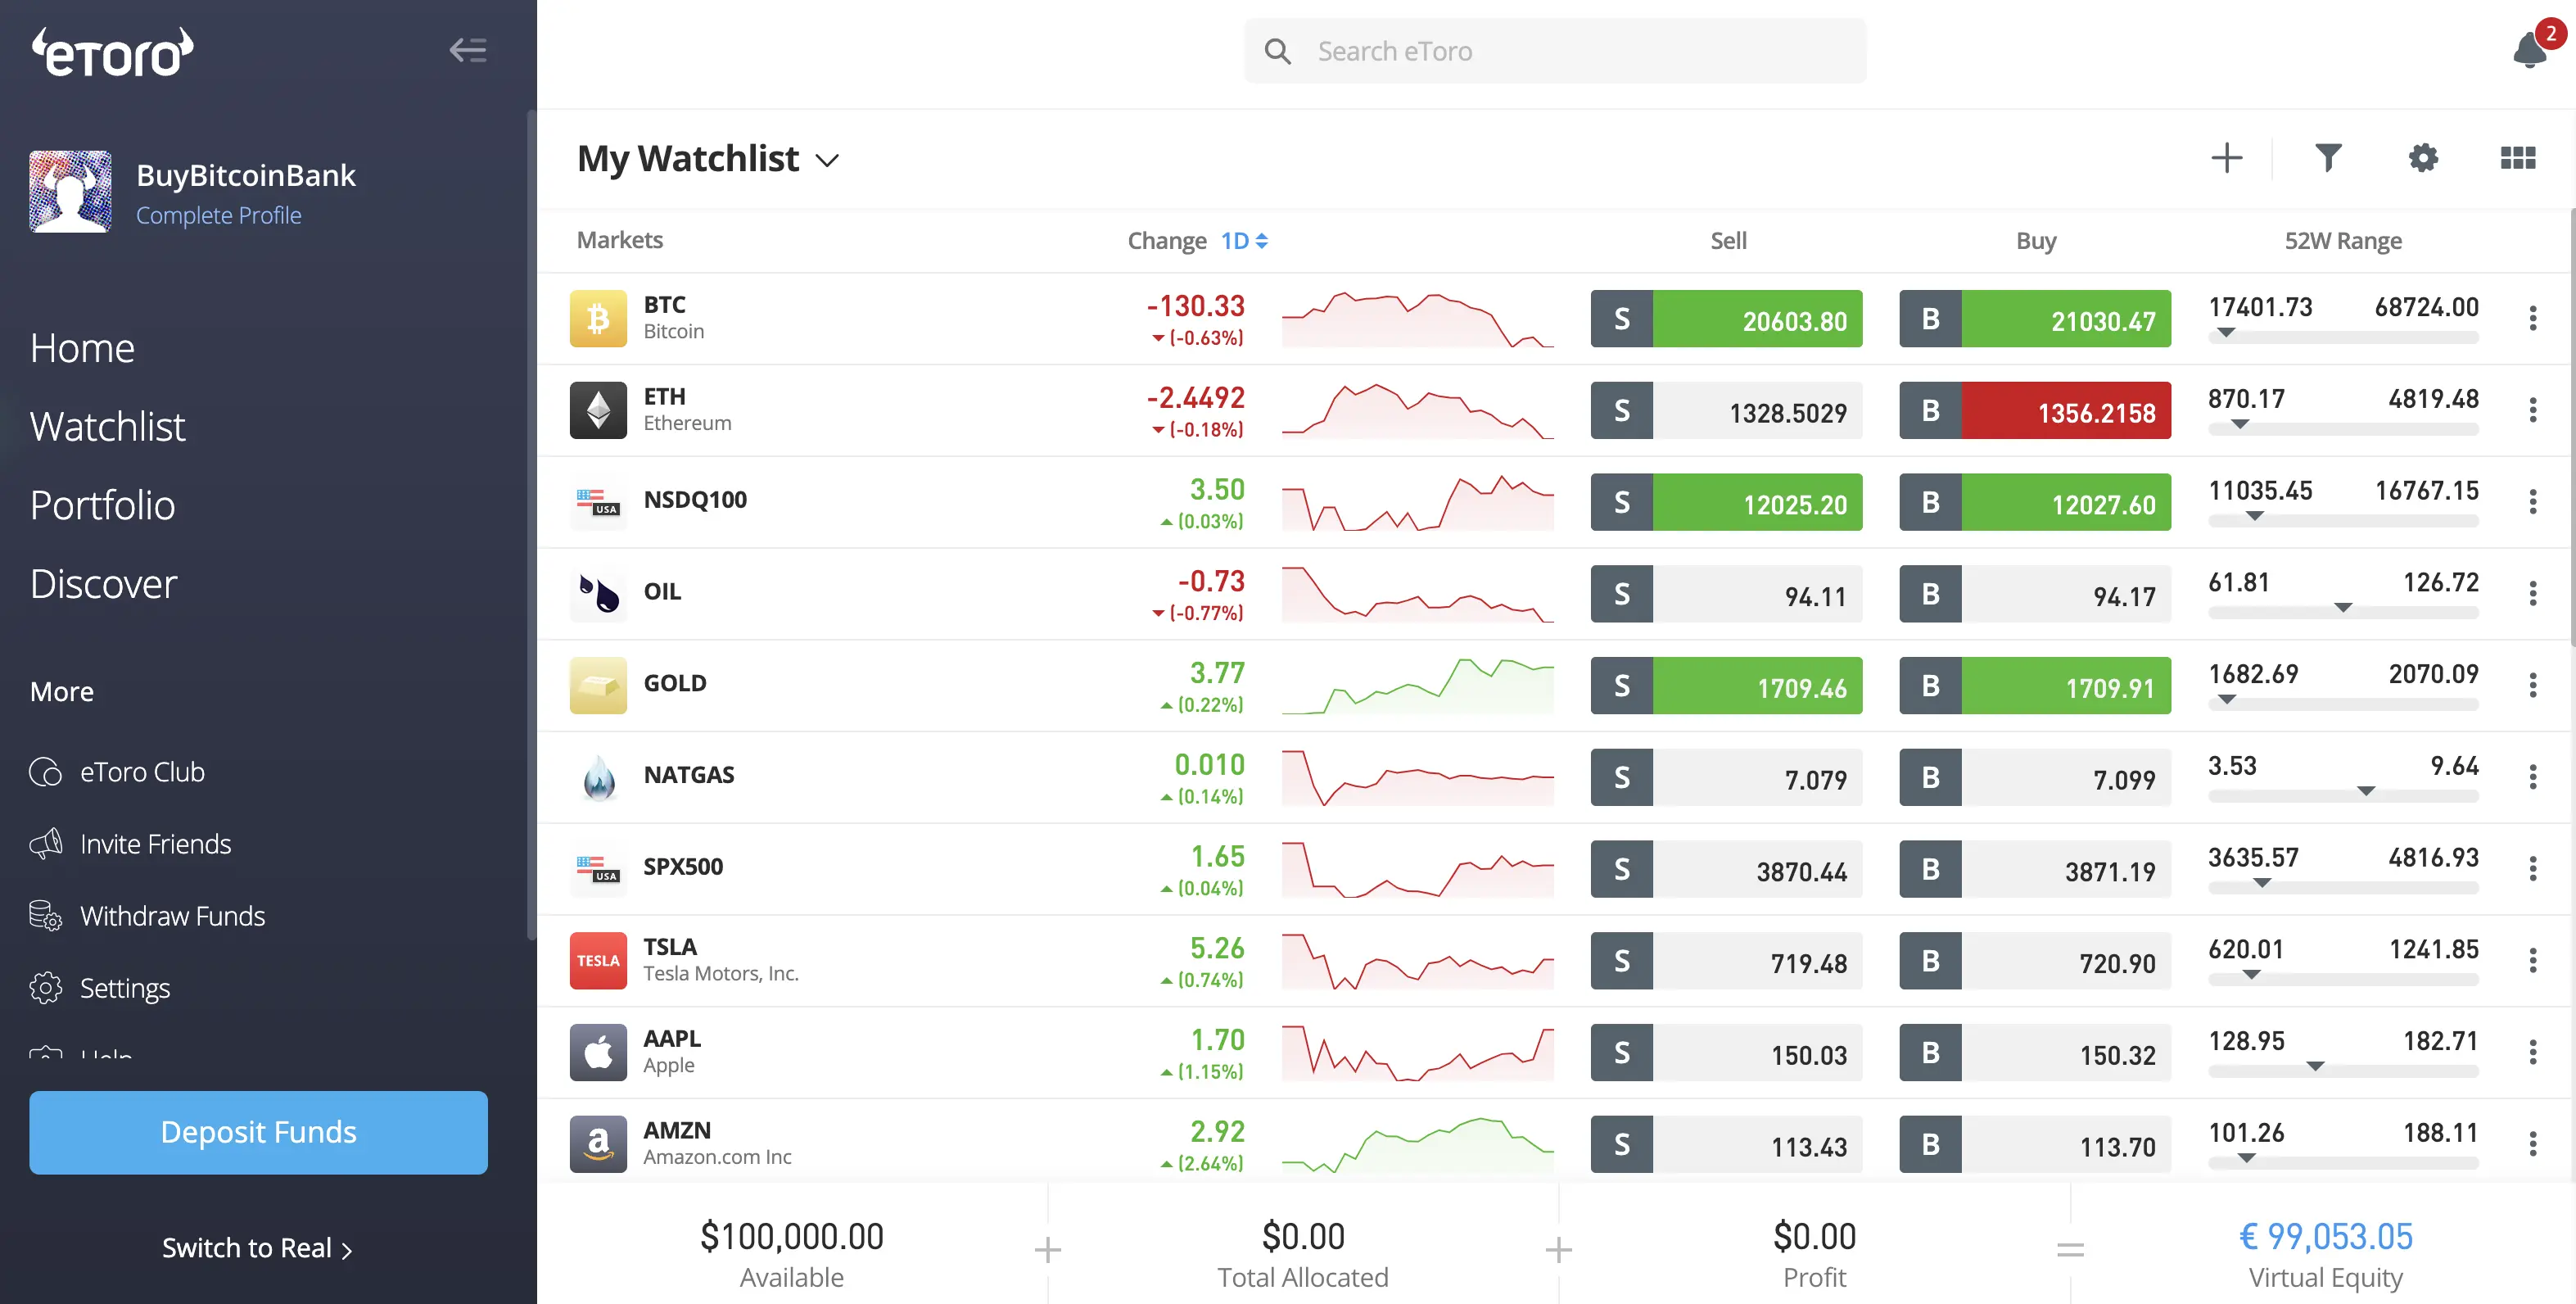The height and width of the screenshot is (1304, 2576).
Task: Click in the Search eToro field
Action: click(x=1555, y=51)
